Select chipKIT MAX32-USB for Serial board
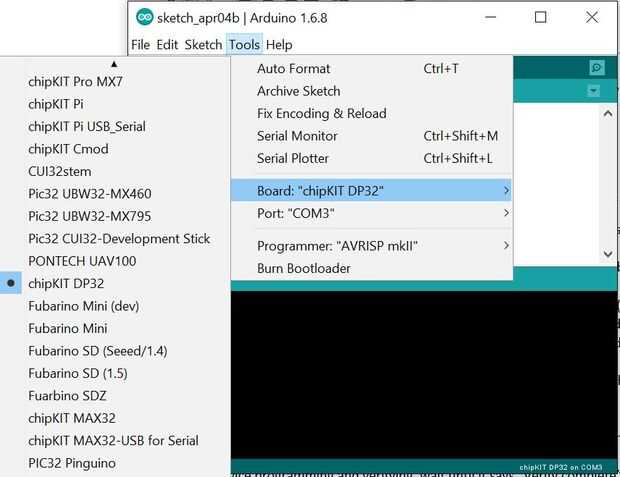 (115, 440)
